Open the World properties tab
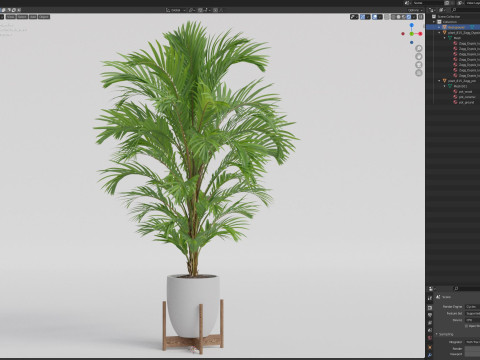Screen dimensions: 480x360 [430, 338]
